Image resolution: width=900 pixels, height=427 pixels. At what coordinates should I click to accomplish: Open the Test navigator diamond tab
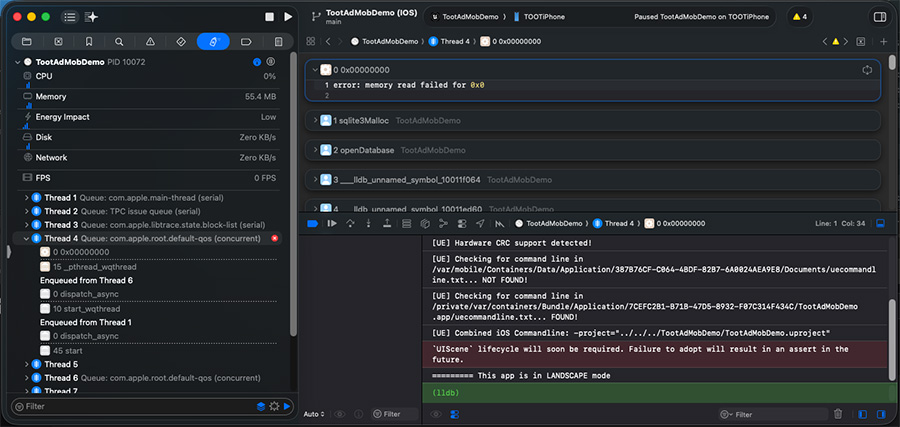(x=180, y=41)
